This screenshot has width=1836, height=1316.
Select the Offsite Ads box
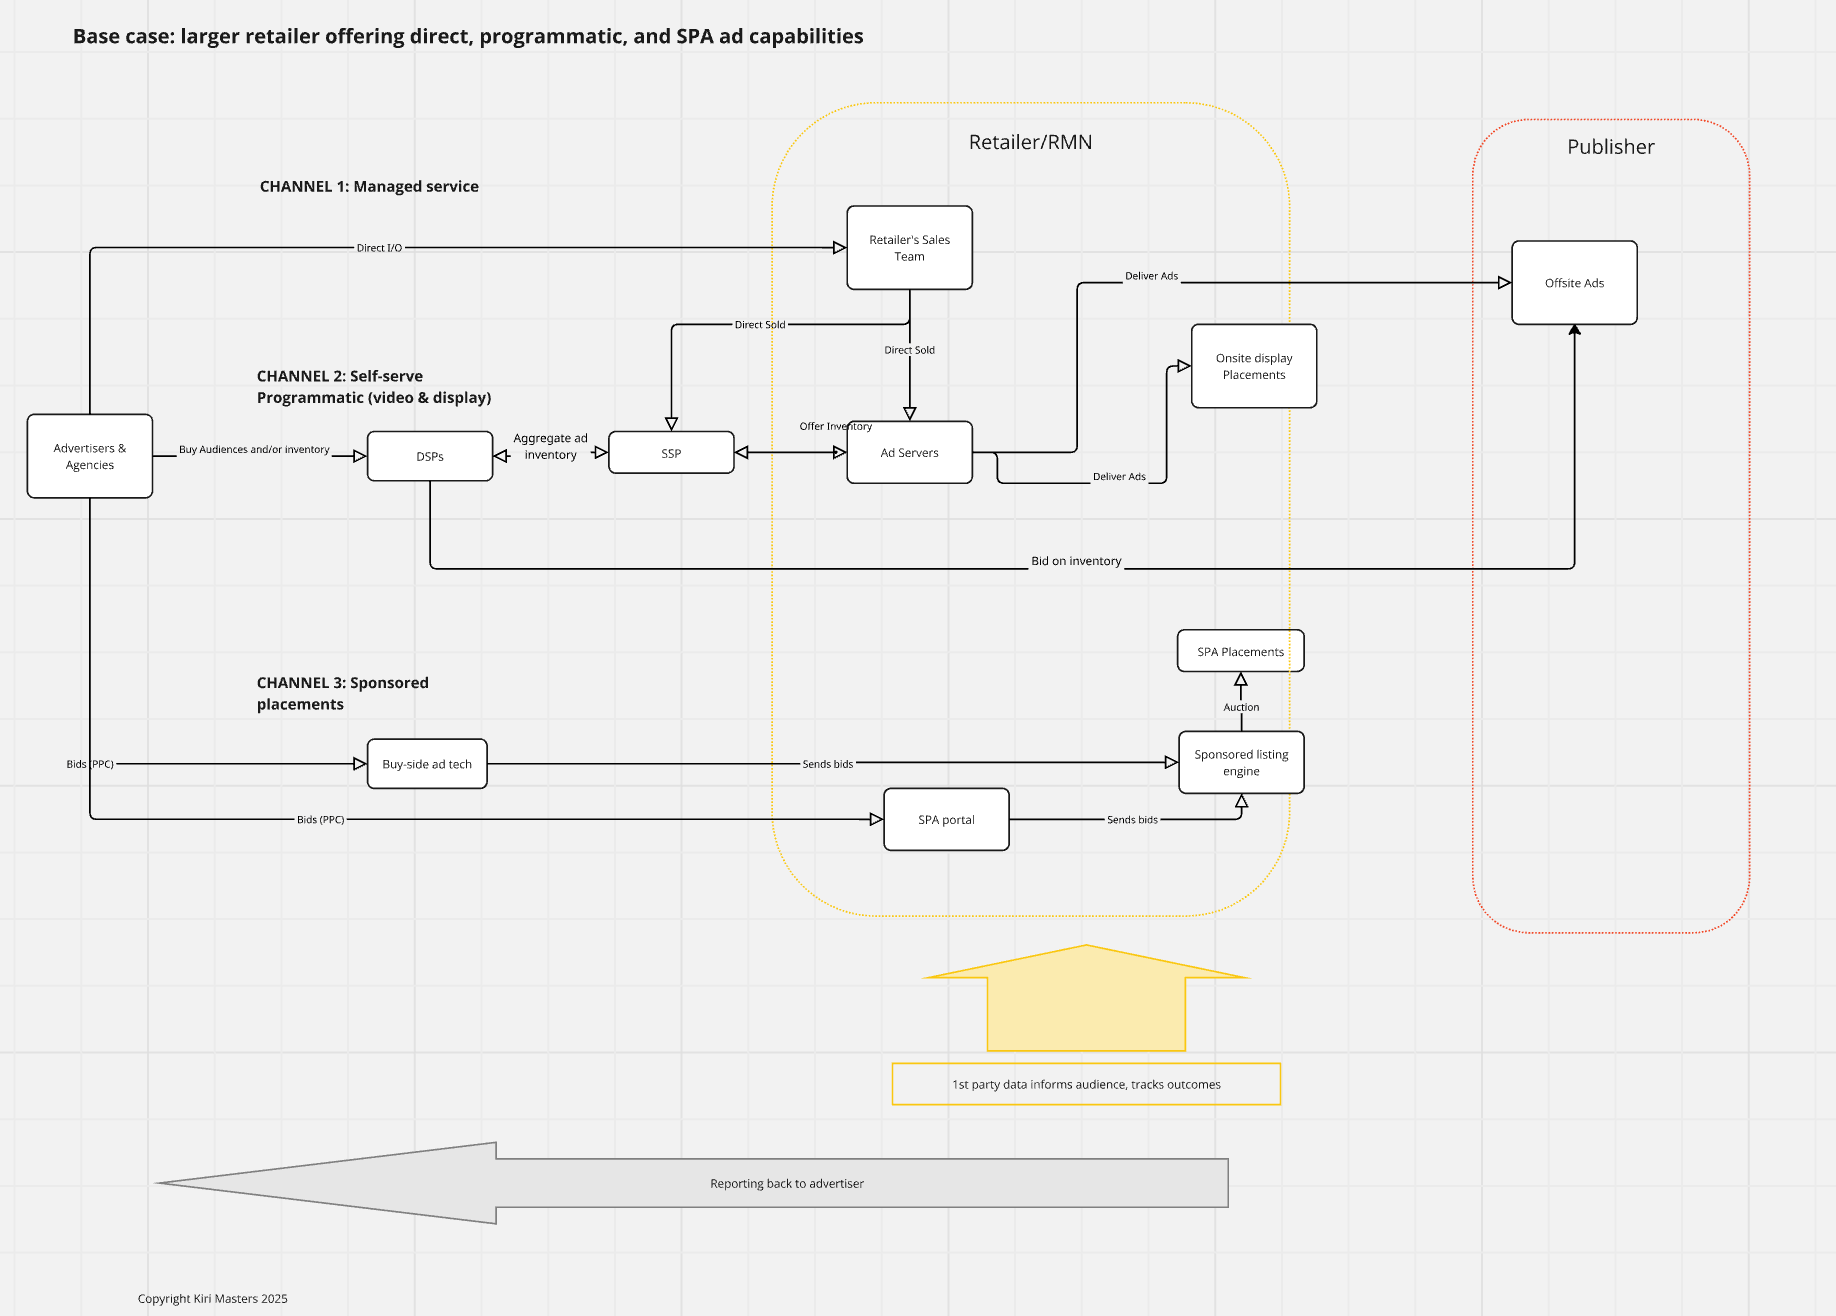click(1574, 283)
